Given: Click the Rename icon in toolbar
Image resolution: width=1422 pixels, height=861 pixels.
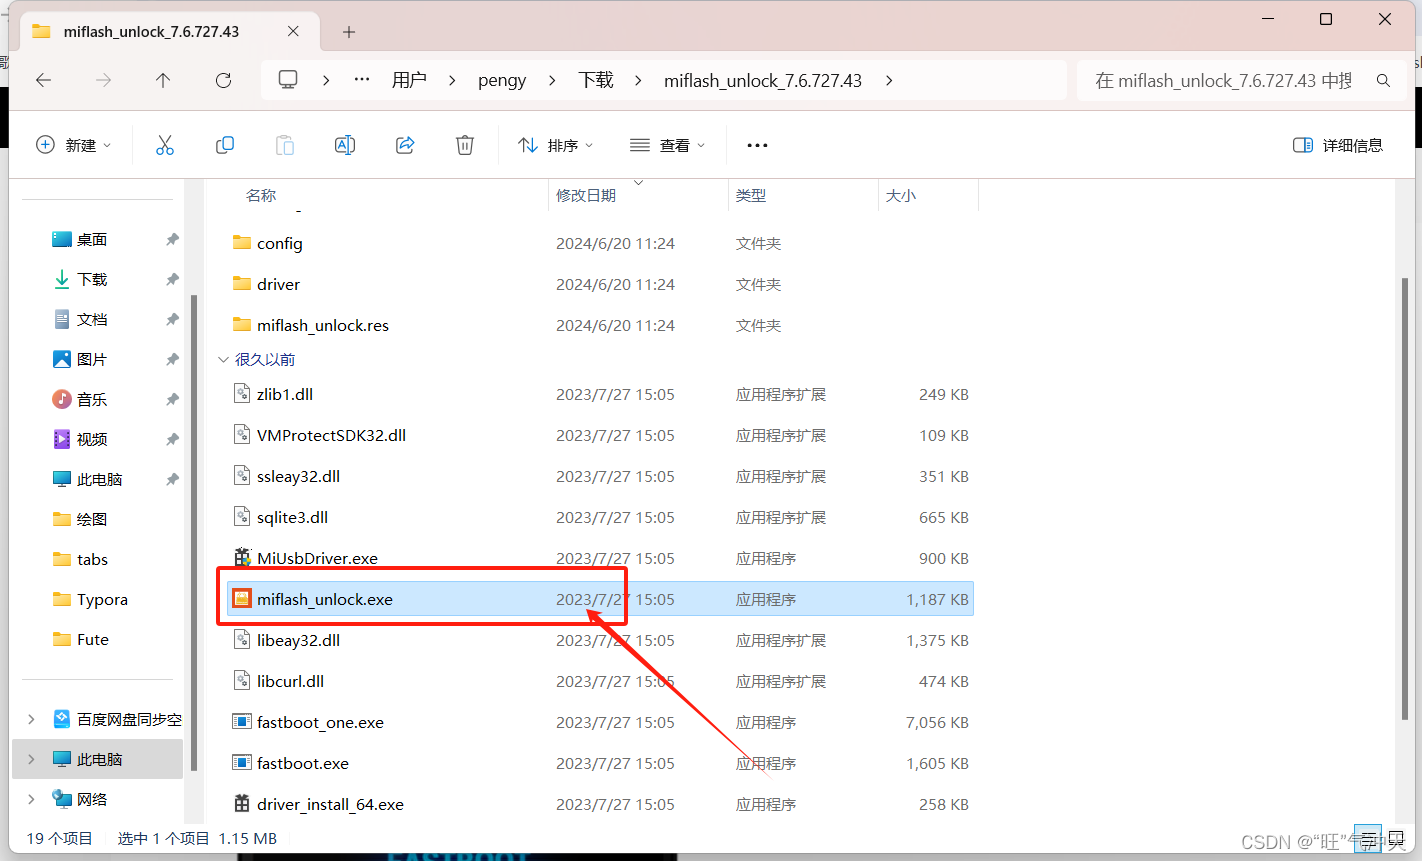Looking at the screenshot, I should coord(345,145).
